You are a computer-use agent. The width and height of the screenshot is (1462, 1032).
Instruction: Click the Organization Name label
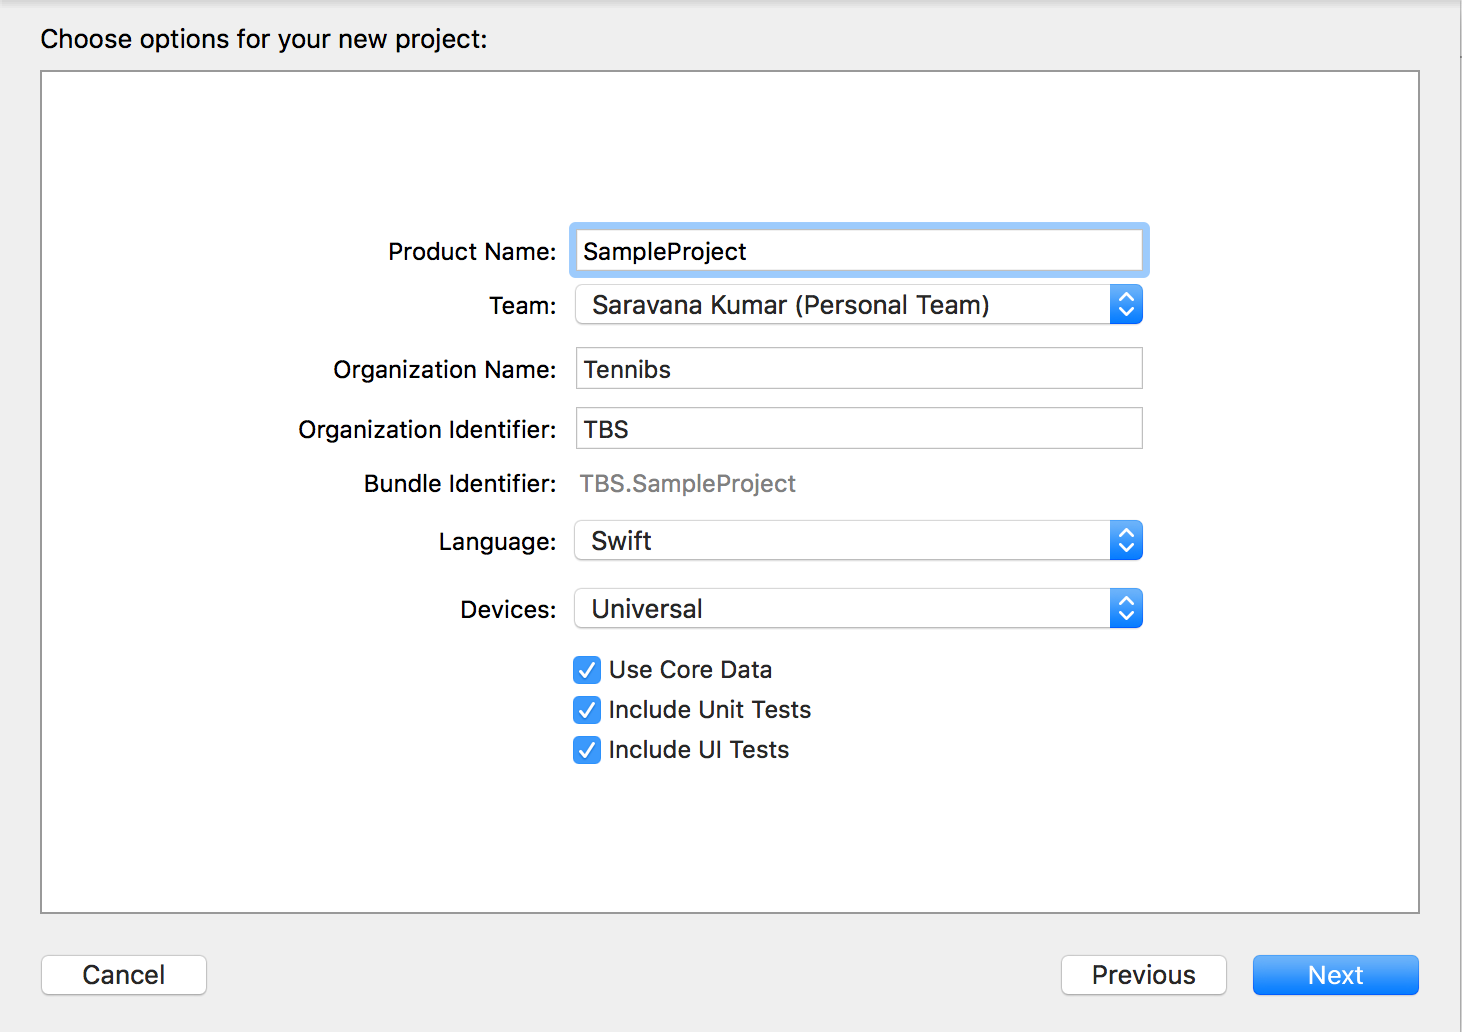click(x=445, y=370)
